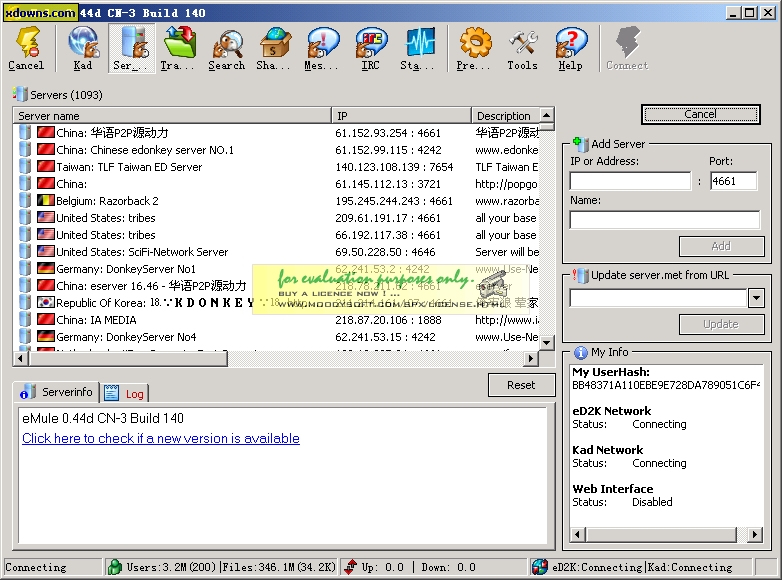Open the Statistics toolbar icon
Screen dimensions: 782x580
(x=418, y=48)
